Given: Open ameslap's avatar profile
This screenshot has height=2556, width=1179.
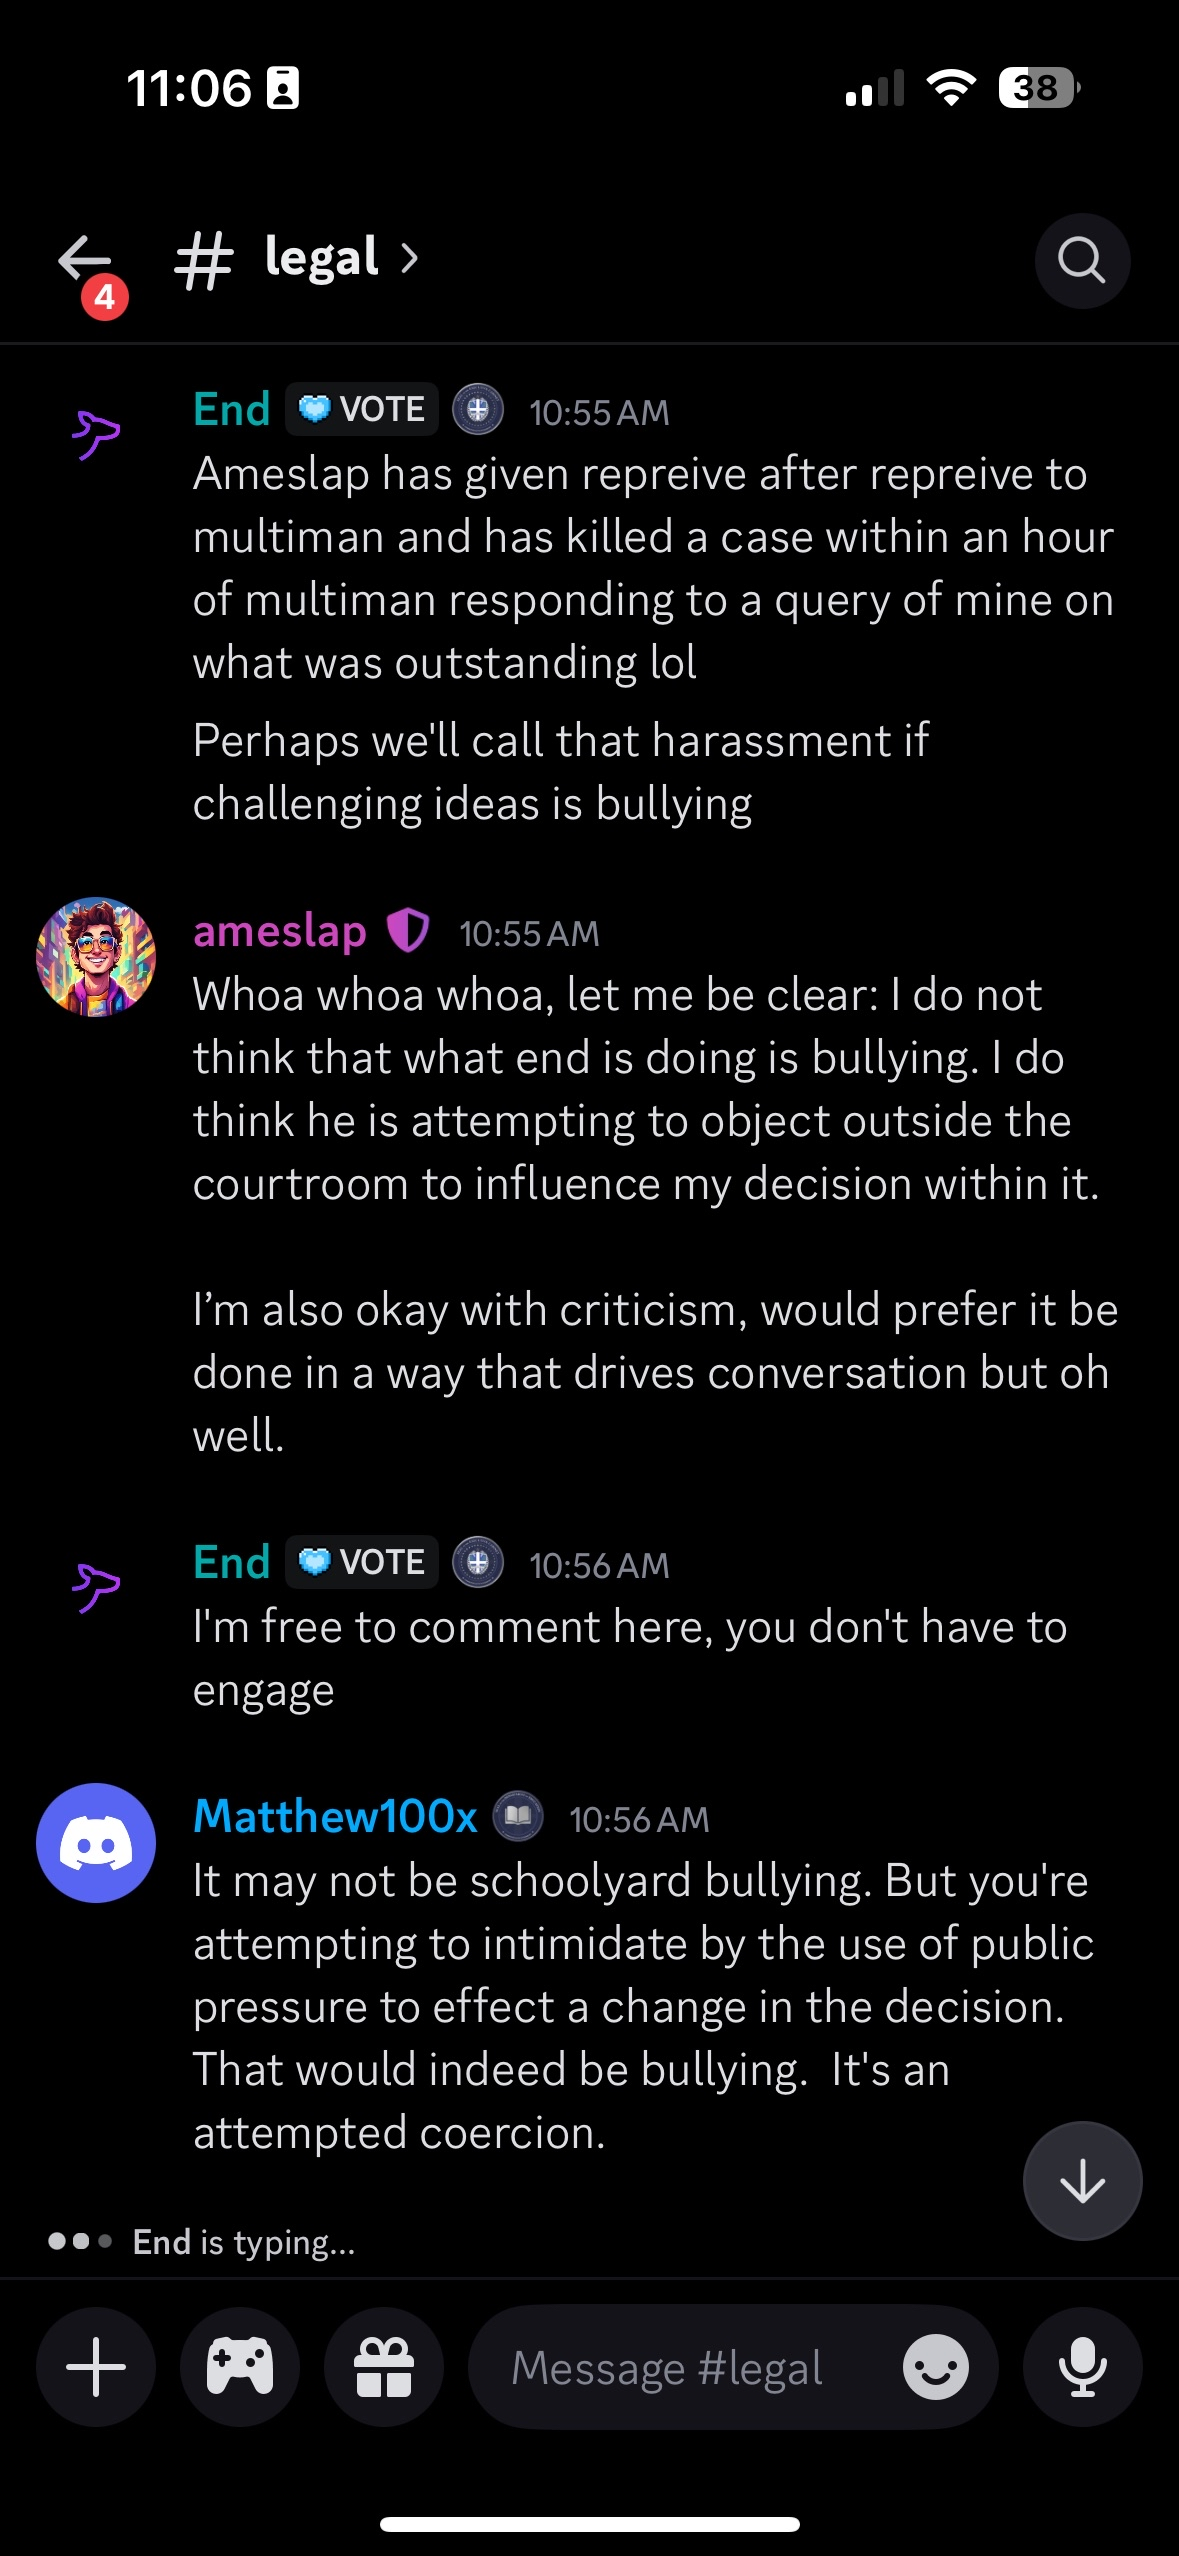Looking at the screenshot, I should pyautogui.click(x=96, y=957).
